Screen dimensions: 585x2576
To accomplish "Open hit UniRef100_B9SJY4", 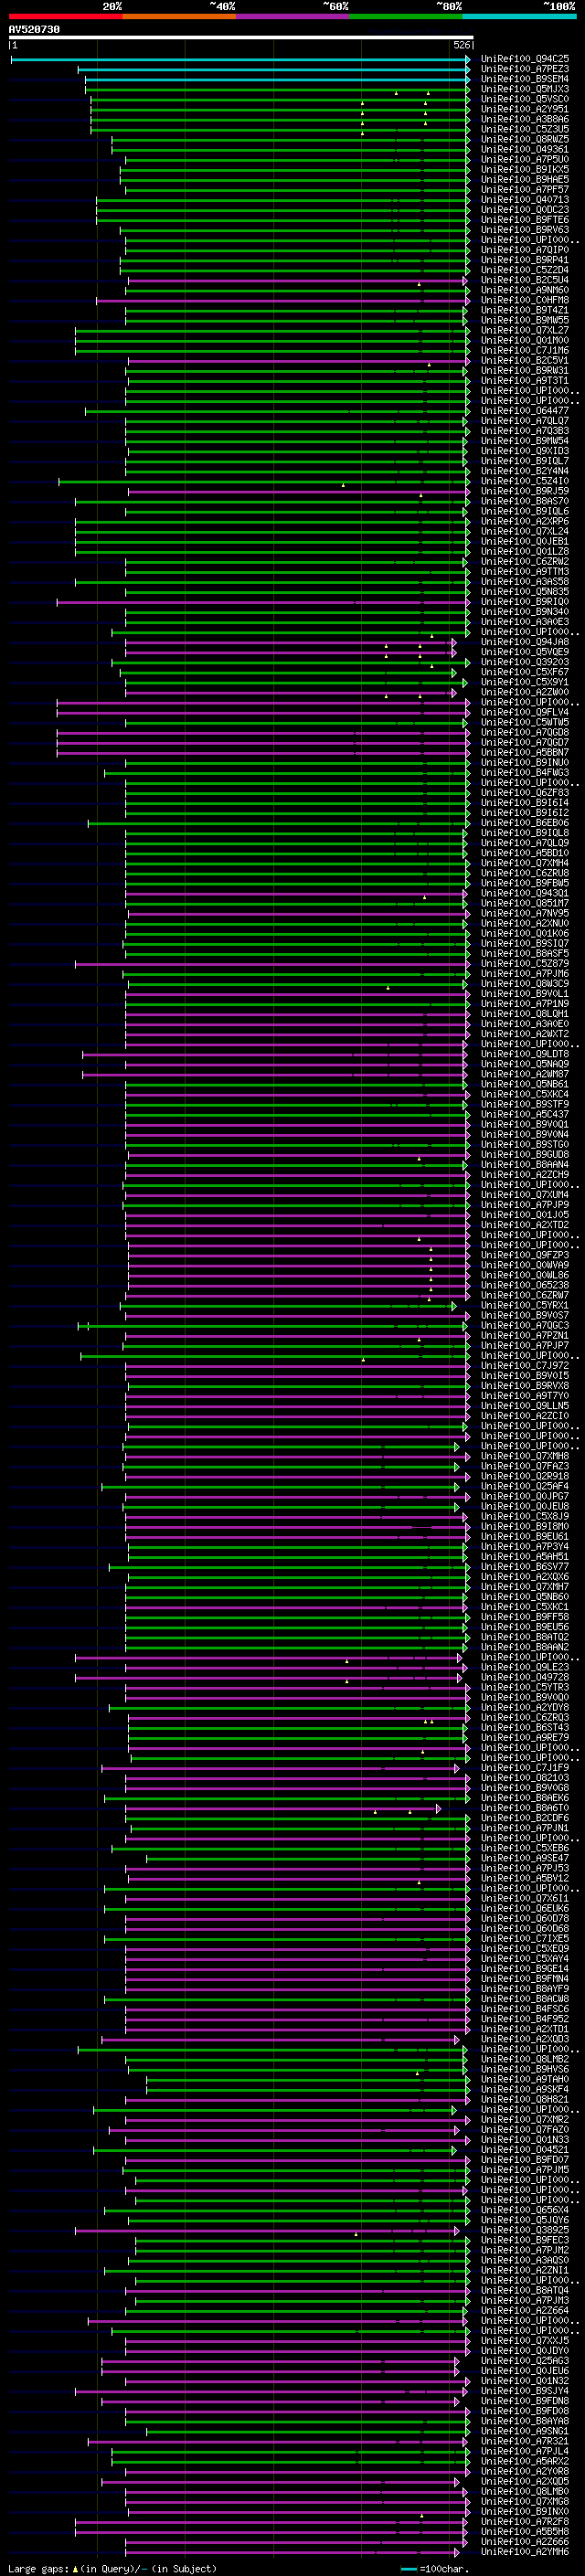I will (x=525, y=2391).
